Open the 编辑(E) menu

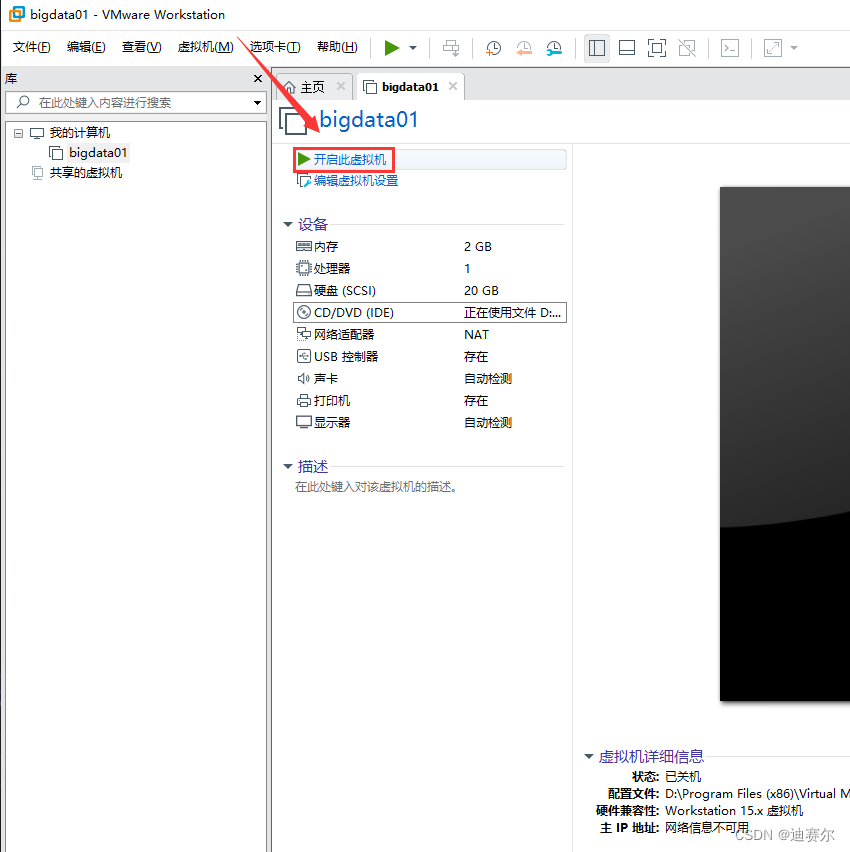point(86,47)
